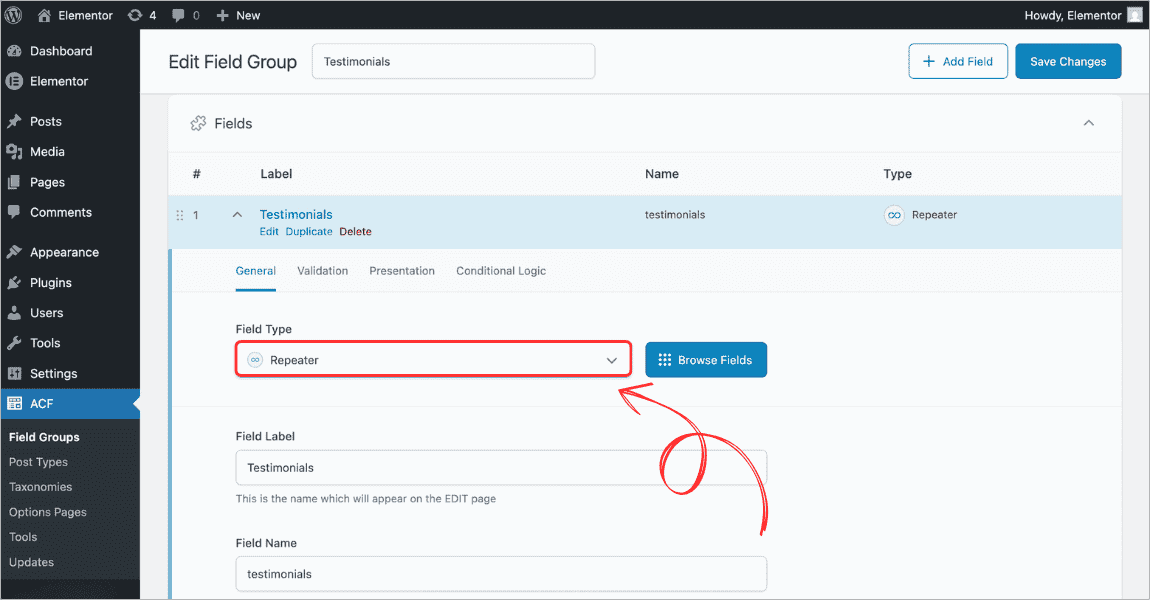Click the Plugins plug icon
Screen dimensions: 1150x600
14,282
